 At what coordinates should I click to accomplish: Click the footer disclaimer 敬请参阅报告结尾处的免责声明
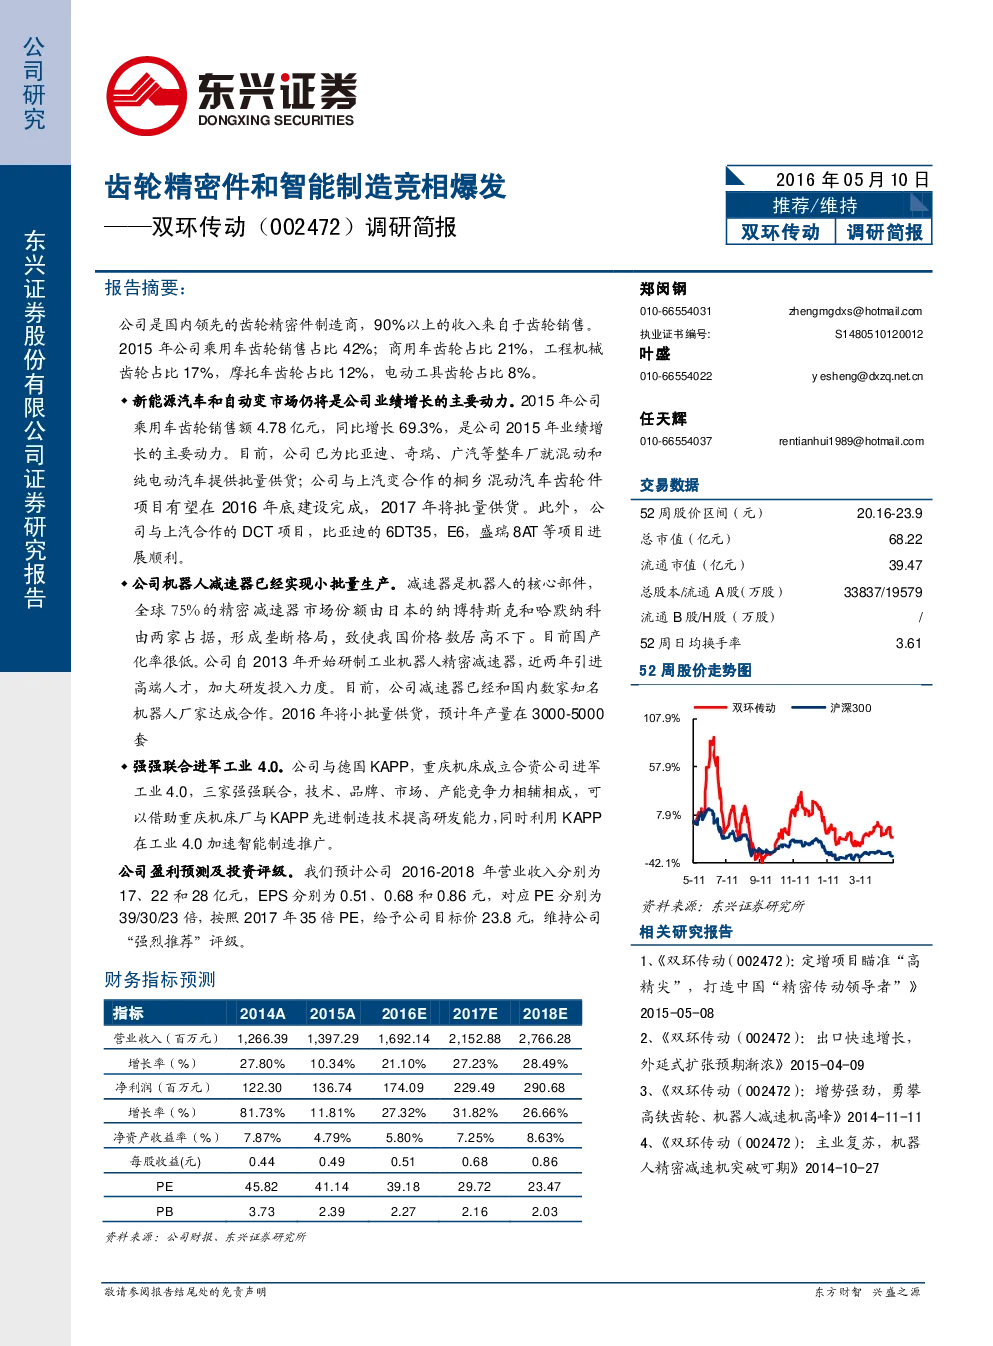point(186,1292)
